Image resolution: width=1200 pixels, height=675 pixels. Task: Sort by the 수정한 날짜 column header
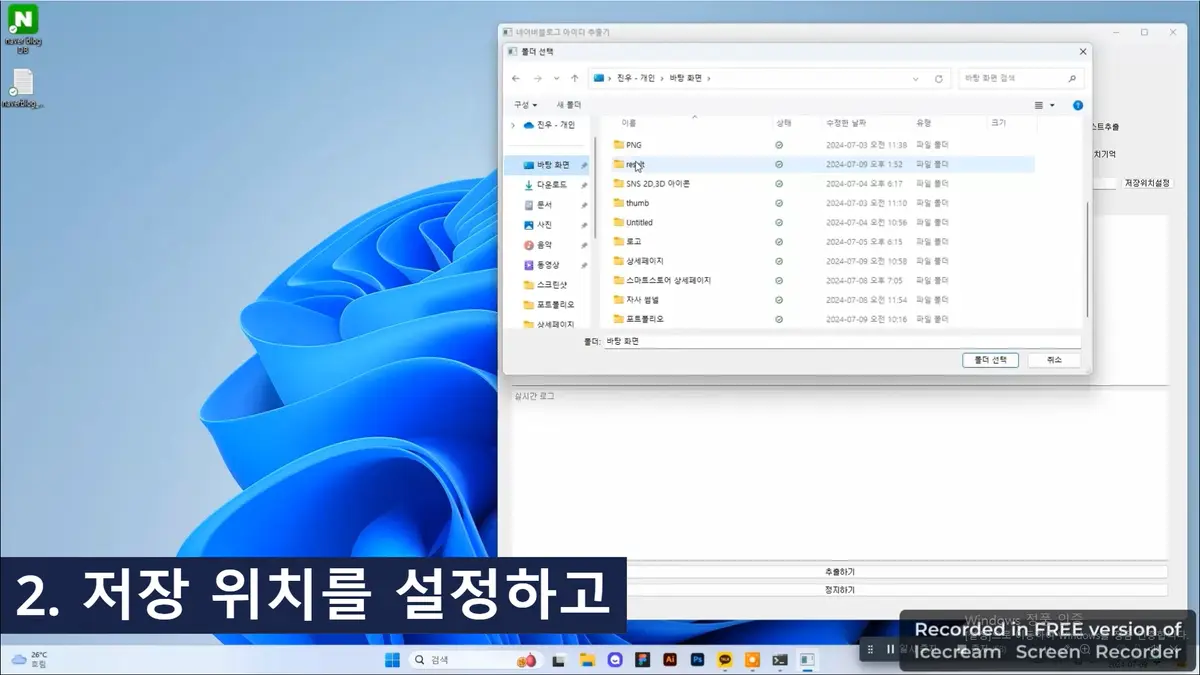844,123
